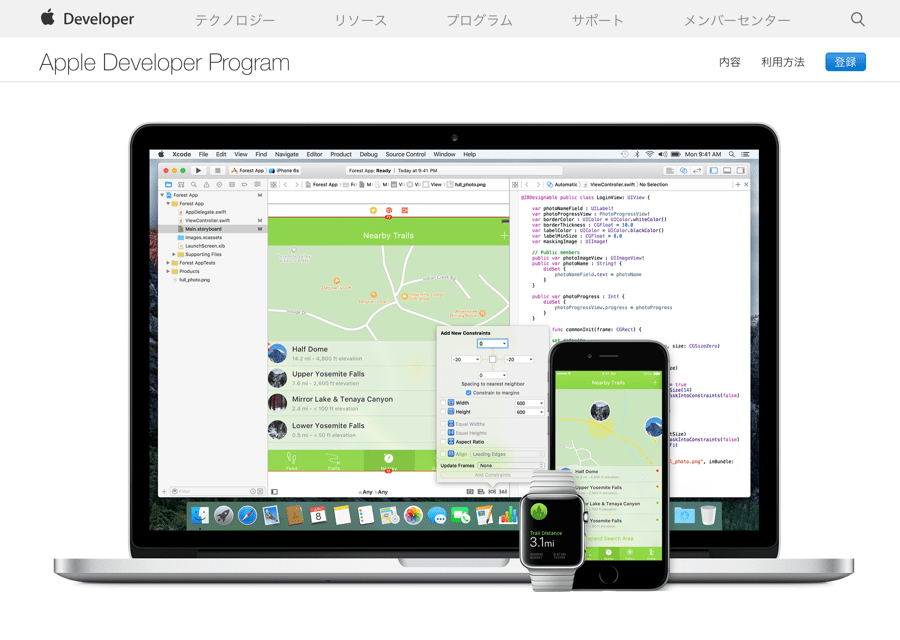The width and height of the screenshot is (900, 640).
Task: Open the Xcode File menu
Action: pos(204,154)
